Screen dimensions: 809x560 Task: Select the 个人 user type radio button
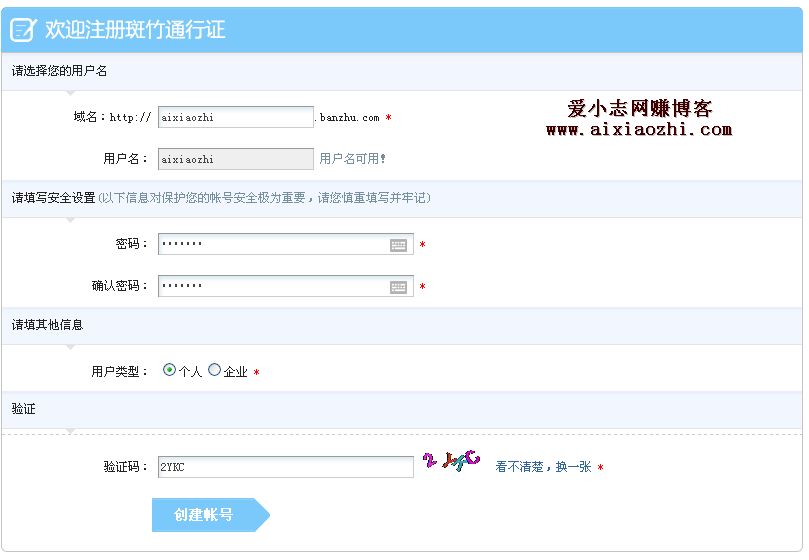click(x=169, y=370)
